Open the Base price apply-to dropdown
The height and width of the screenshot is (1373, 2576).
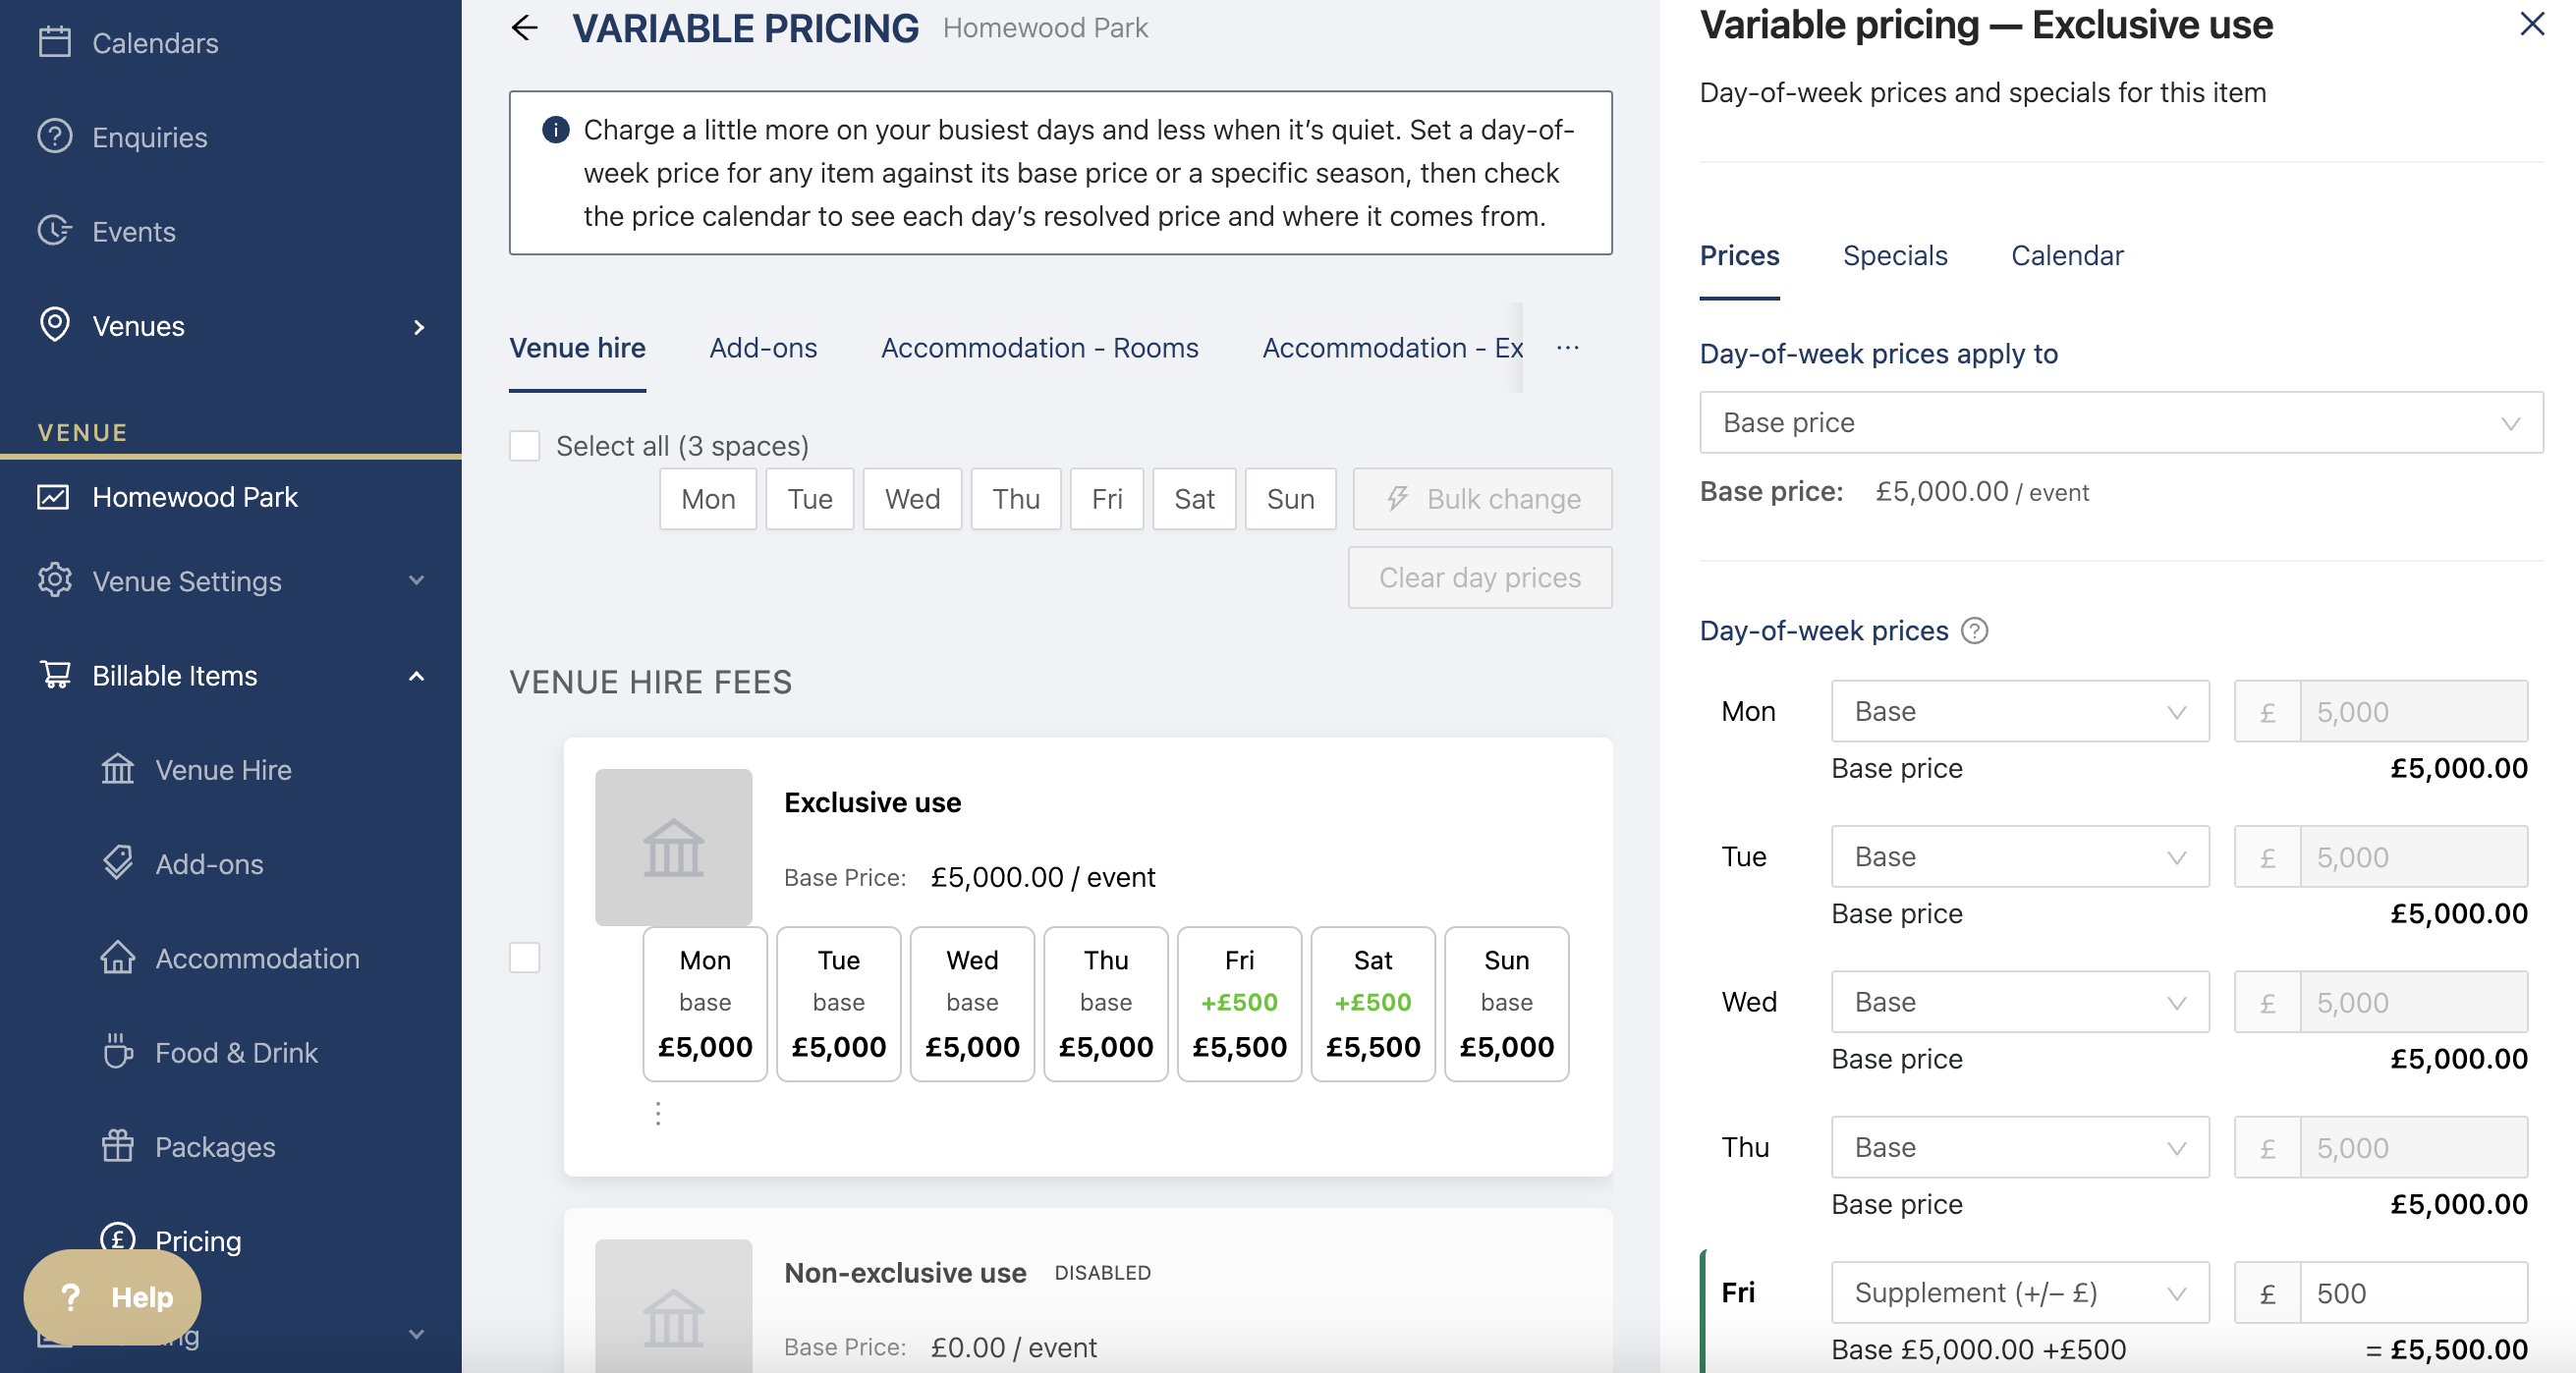pos(2121,422)
